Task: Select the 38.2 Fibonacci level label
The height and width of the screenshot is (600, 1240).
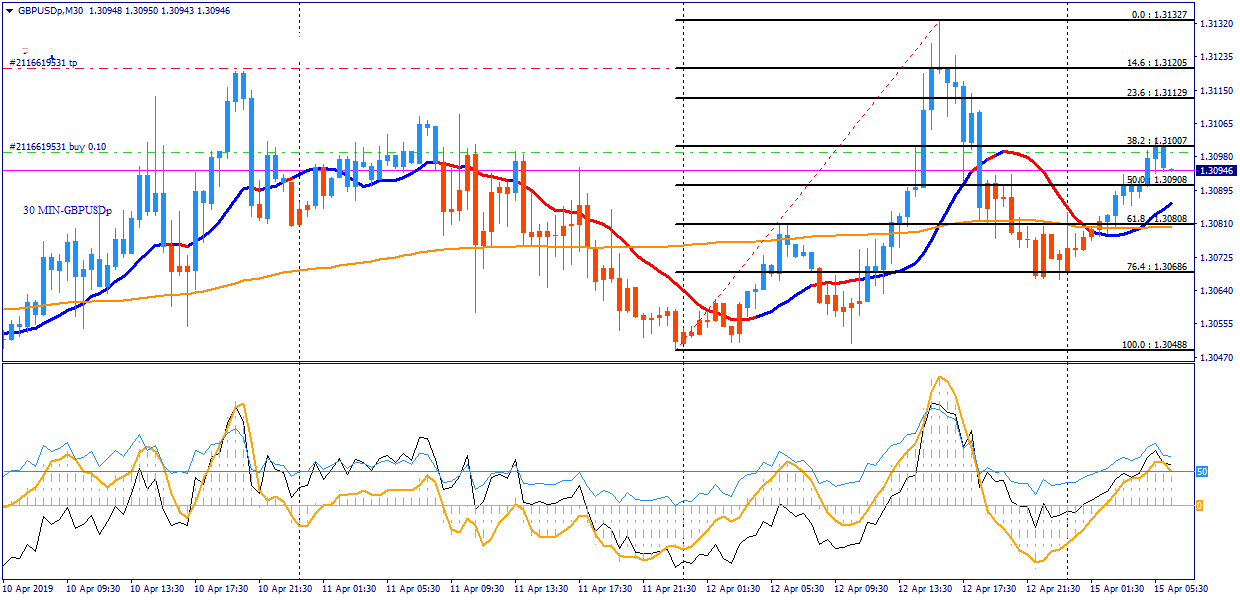Action: pos(1156,140)
